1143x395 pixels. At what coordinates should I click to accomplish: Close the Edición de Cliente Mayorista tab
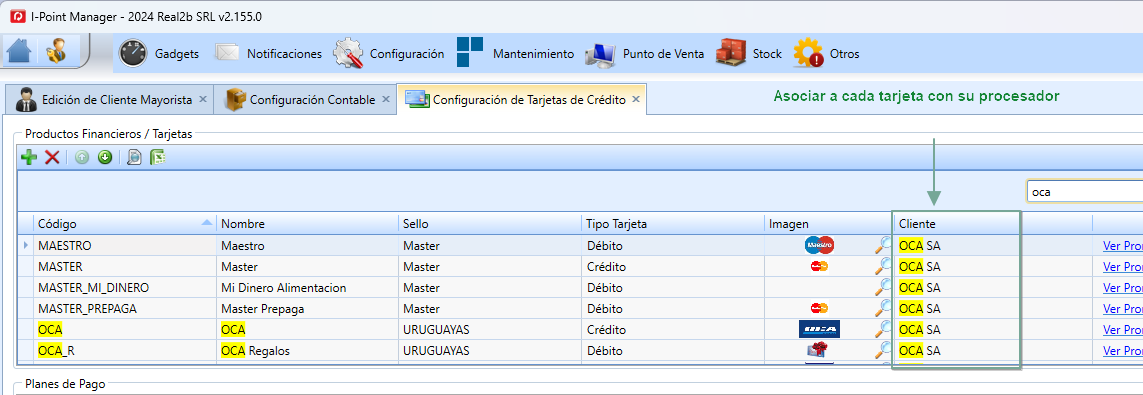[x=203, y=100]
